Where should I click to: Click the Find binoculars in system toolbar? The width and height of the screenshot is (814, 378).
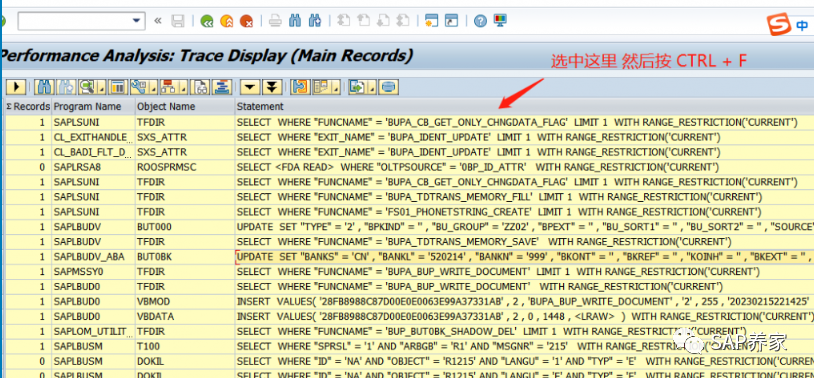coord(295,21)
